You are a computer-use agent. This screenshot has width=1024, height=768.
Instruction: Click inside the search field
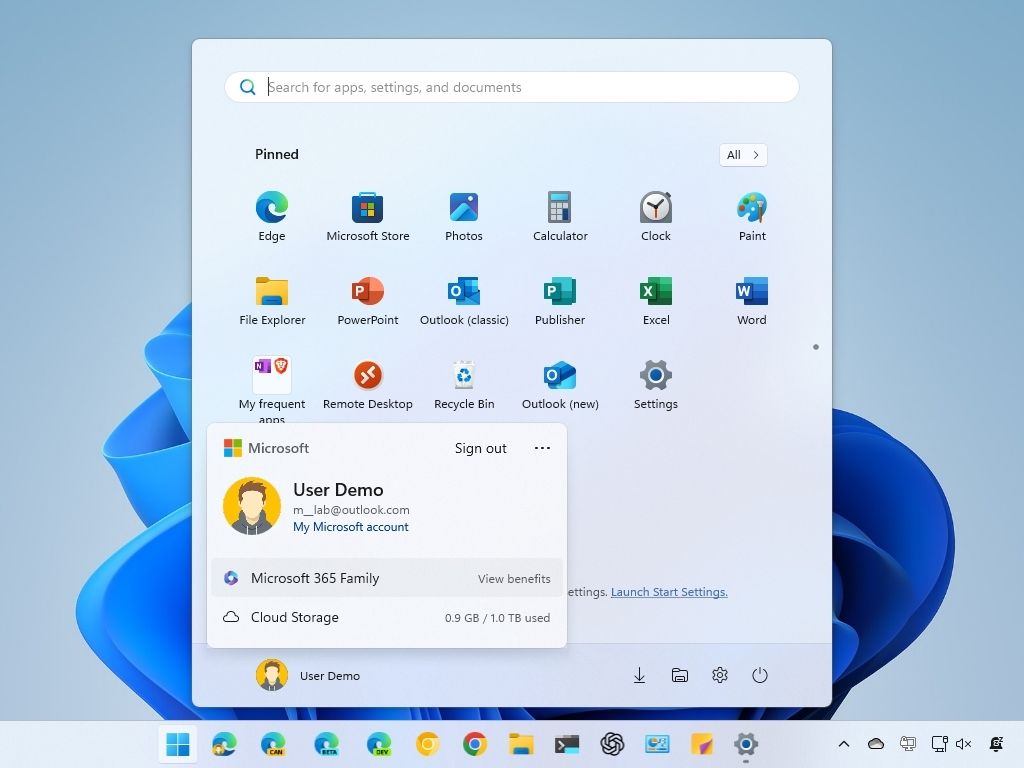511,87
